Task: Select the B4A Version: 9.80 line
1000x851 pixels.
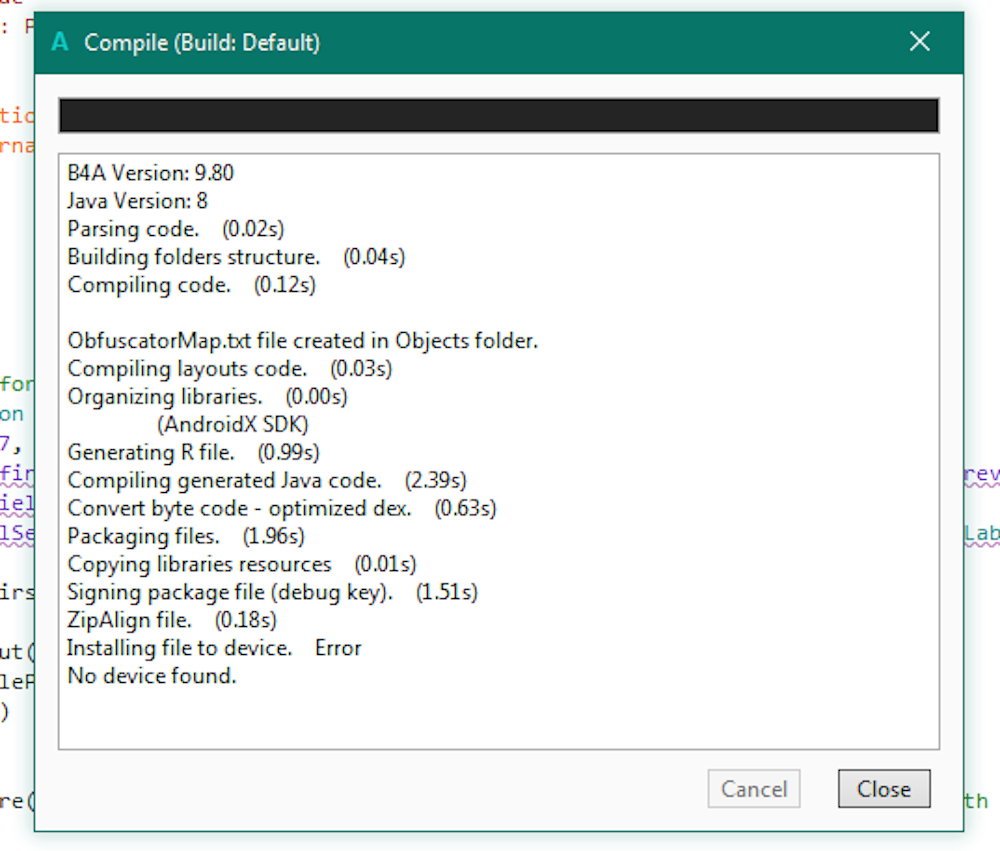Action: (x=150, y=173)
